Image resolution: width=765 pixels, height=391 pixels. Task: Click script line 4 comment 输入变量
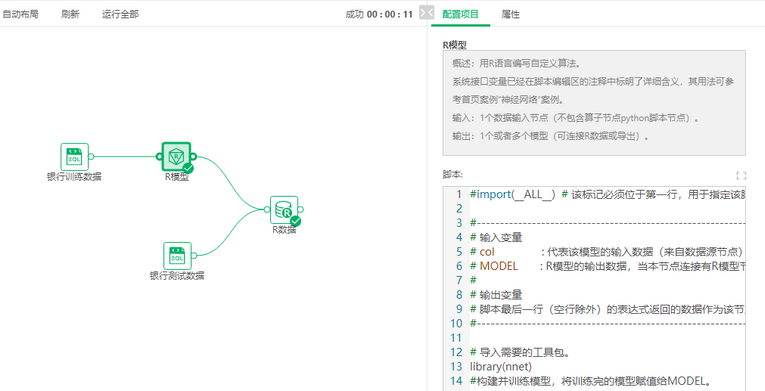point(496,238)
